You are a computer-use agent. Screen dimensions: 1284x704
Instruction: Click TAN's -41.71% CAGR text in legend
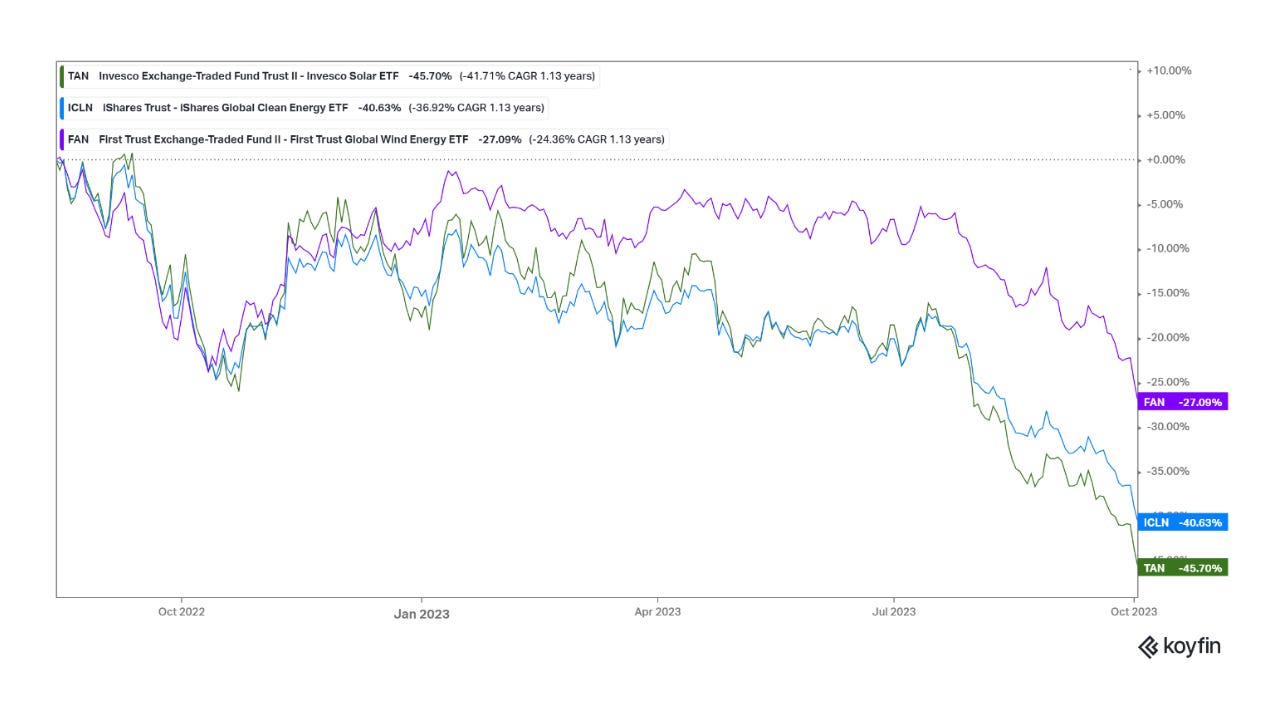528,76
